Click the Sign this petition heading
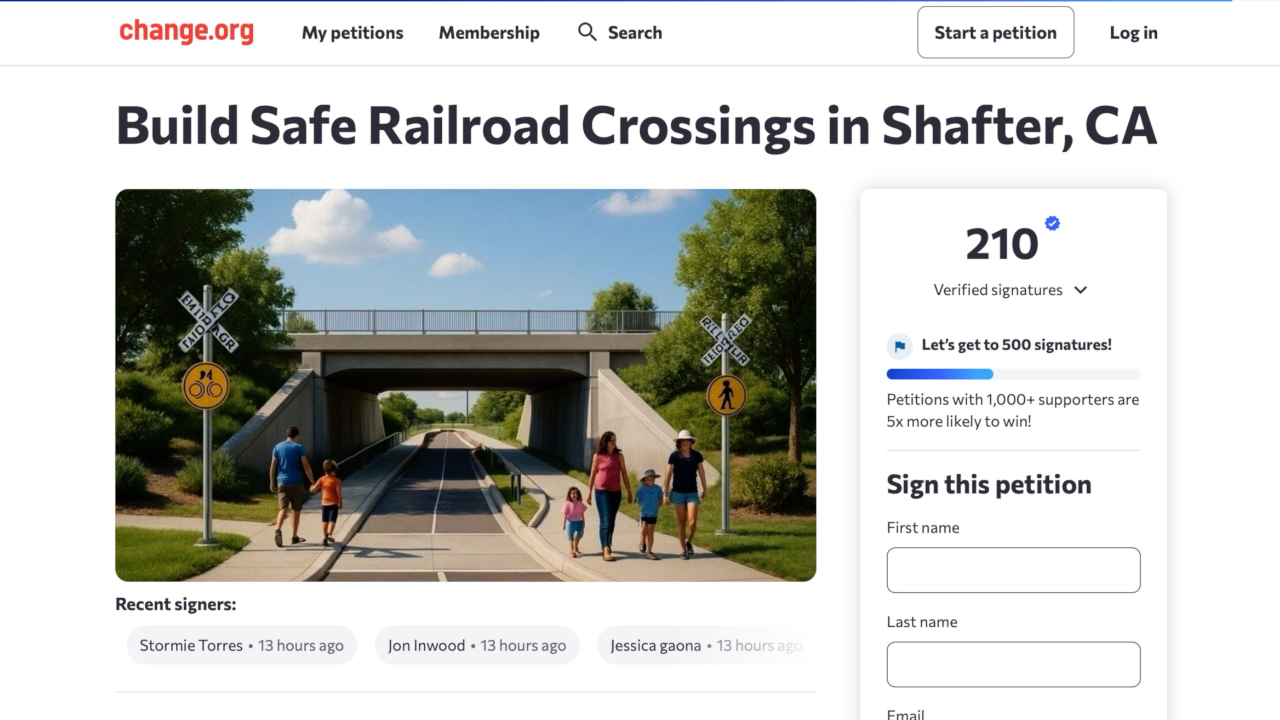This screenshot has width=1280, height=720. click(988, 485)
